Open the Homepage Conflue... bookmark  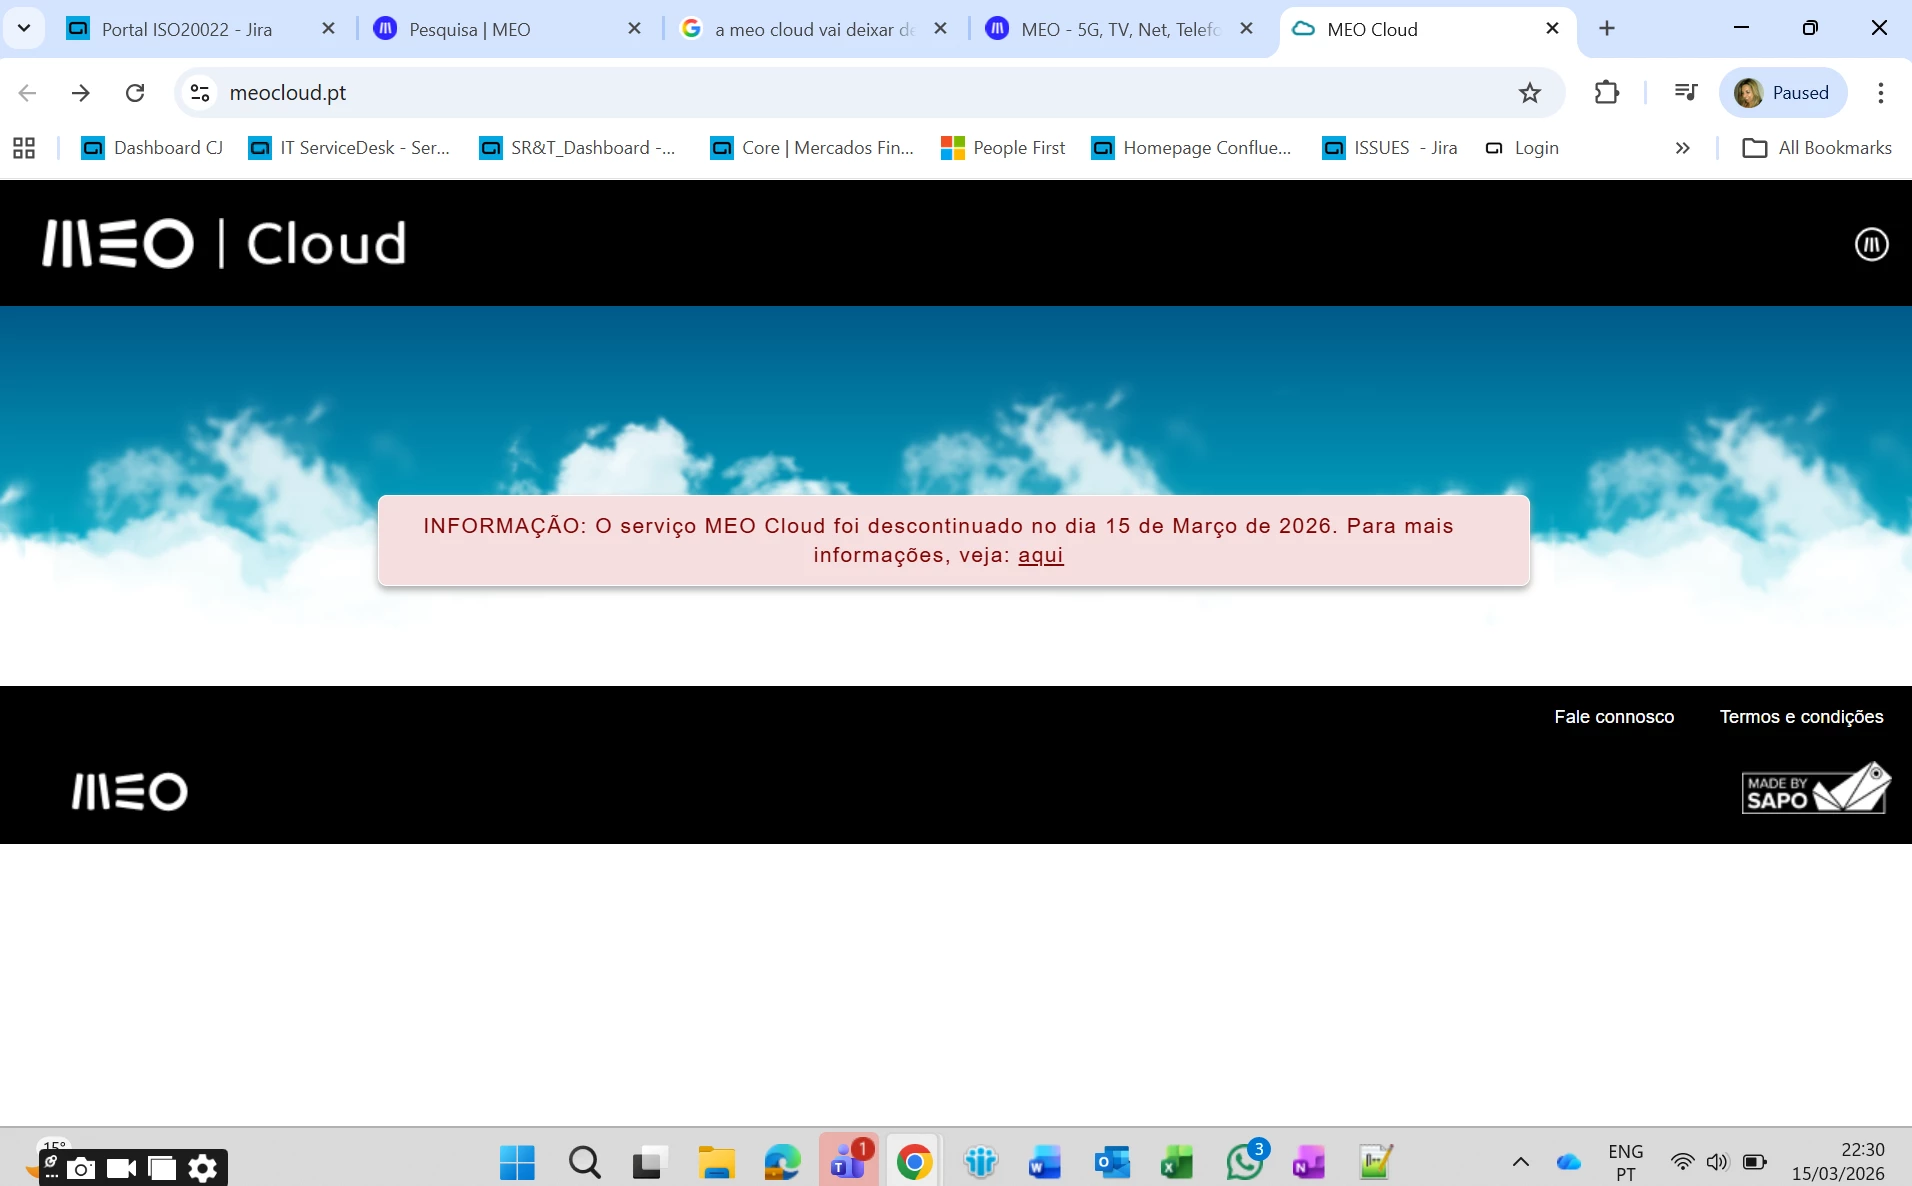[1192, 148]
